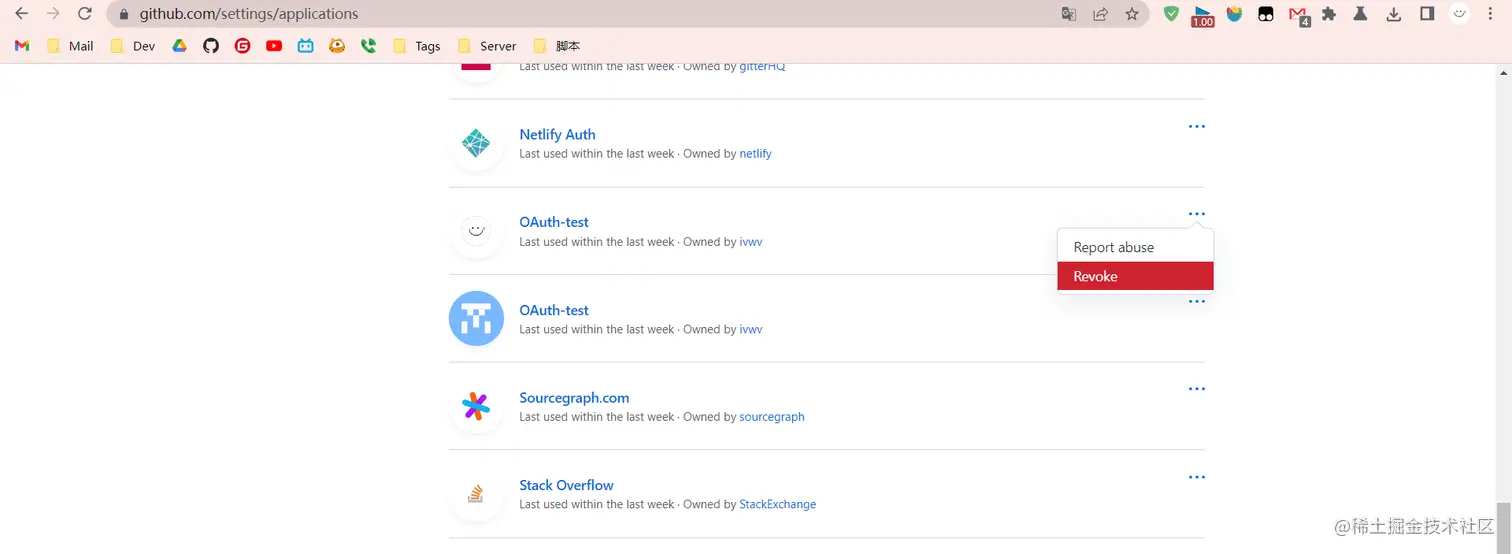This screenshot has height=554, width=1512.
Task: Click the smiley logo of OAuth-test app
Action: pos(476,231)
